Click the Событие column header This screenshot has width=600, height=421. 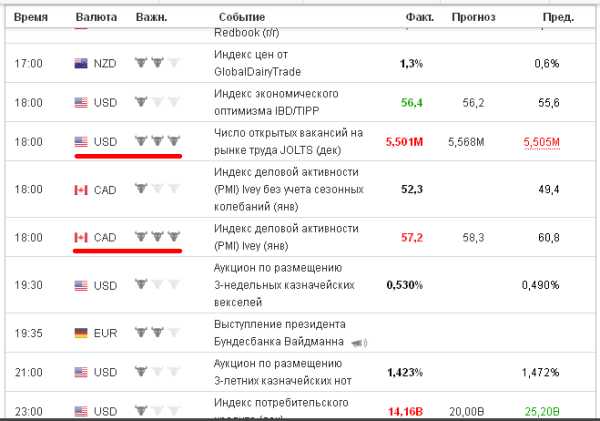242,17
